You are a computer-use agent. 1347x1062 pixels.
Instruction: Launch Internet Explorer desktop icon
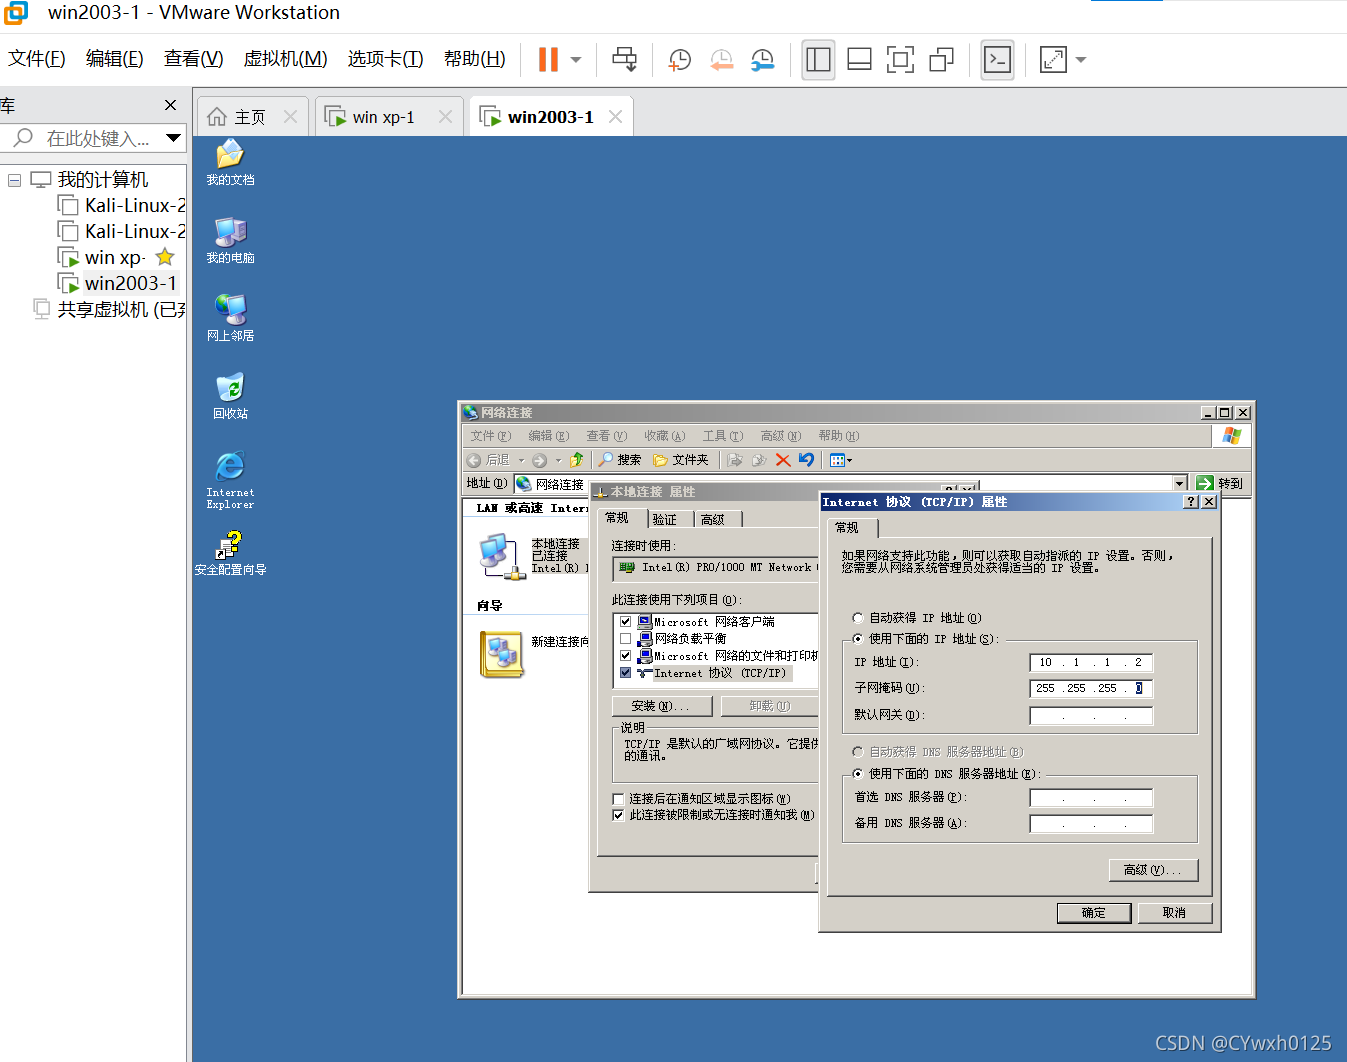(x=230, y=480)
